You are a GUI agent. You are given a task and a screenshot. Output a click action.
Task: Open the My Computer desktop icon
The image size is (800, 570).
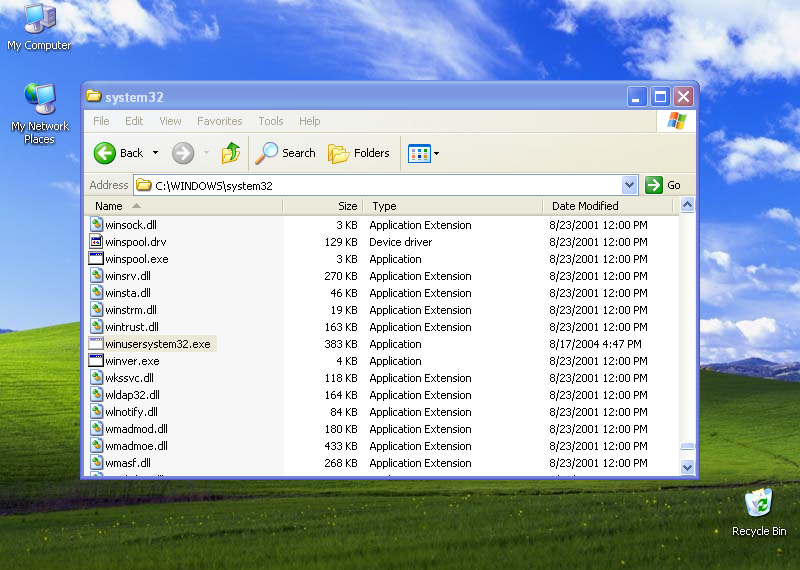coord(39,27)
